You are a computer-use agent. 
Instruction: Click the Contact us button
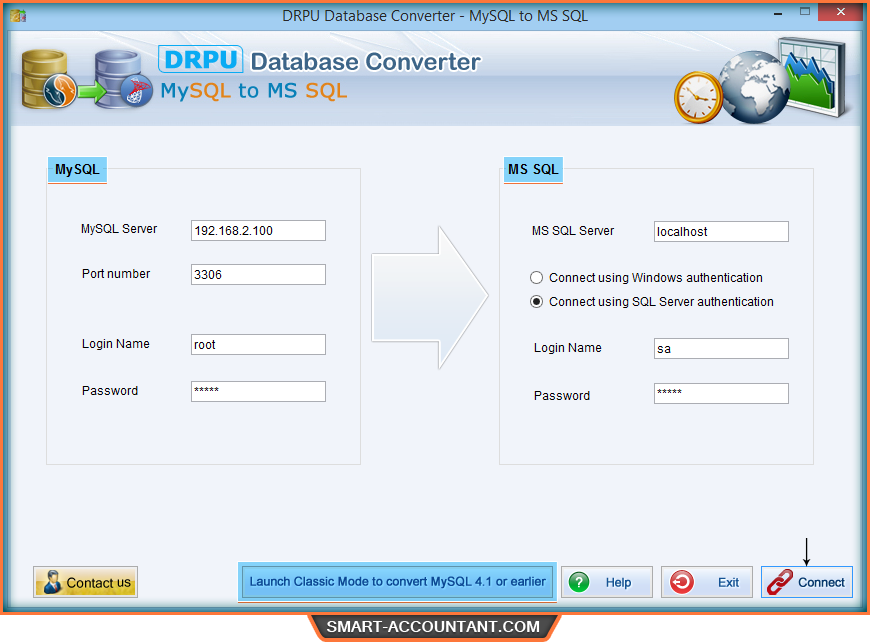(x=85, y=582)
